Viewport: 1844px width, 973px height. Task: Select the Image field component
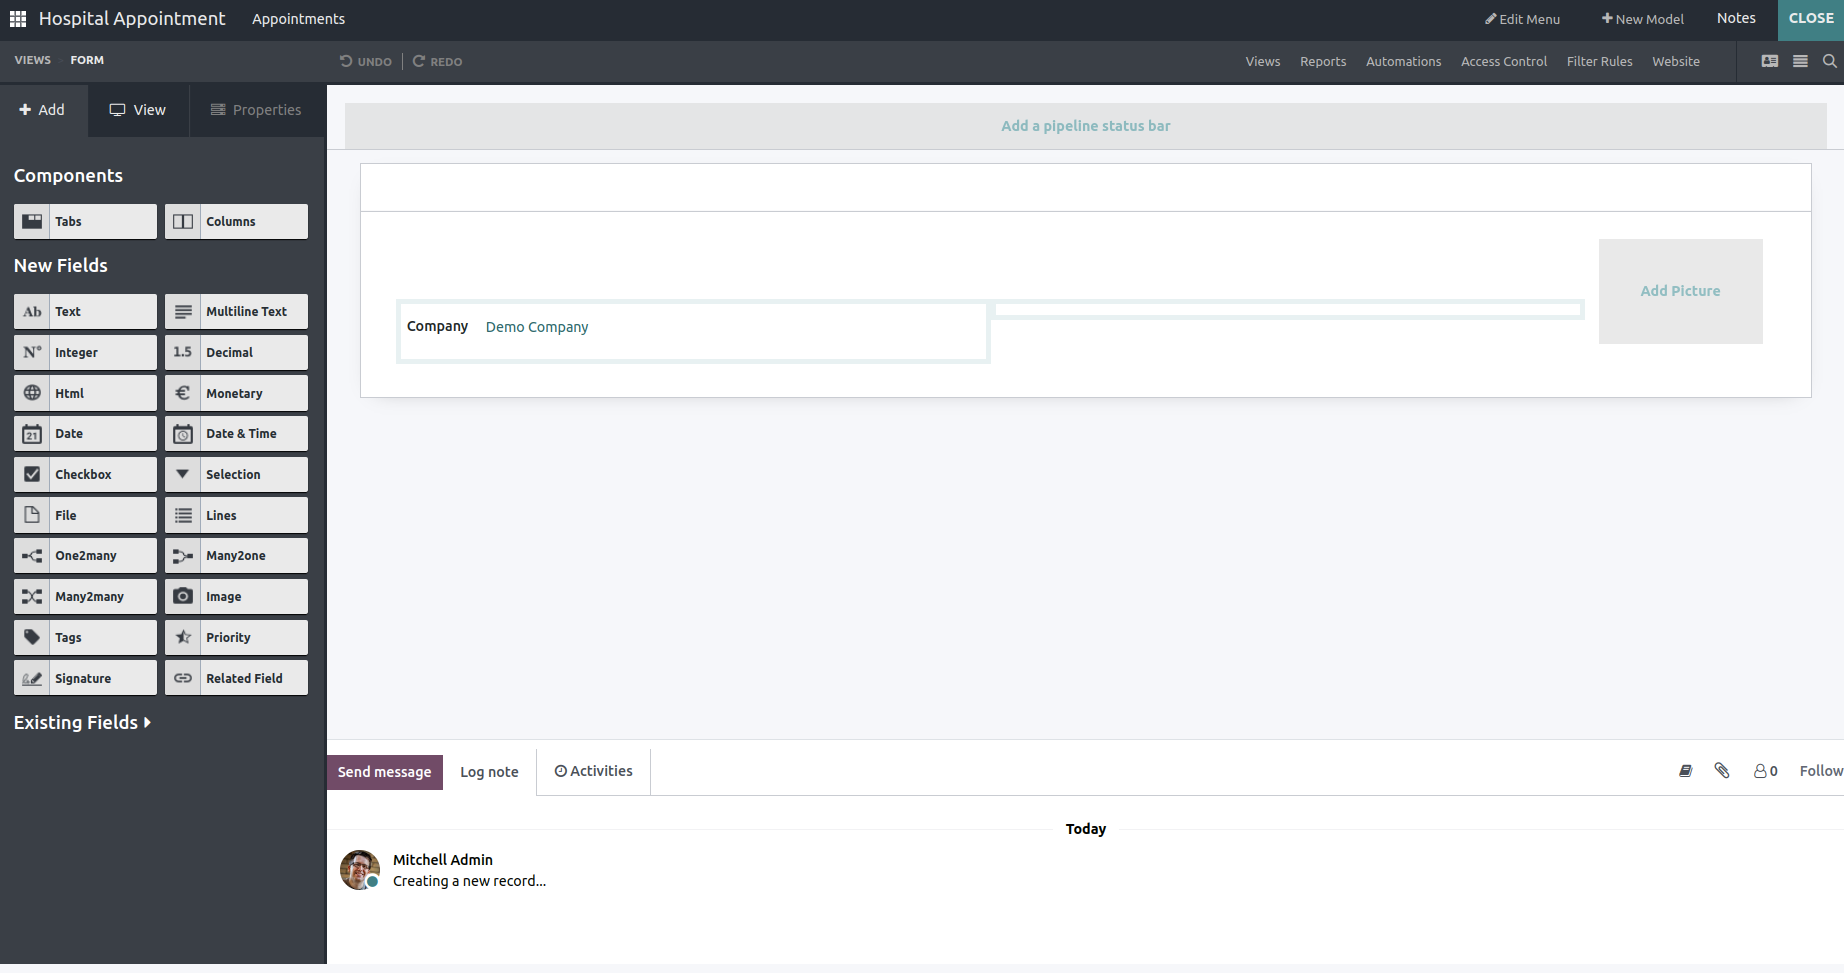point(236,597)
